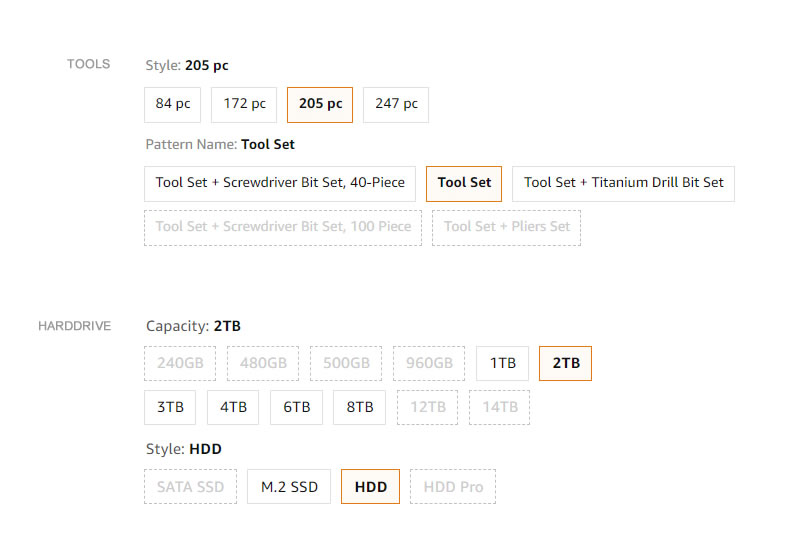Select the unavailable HDD Pro style

tap(452, 487)
